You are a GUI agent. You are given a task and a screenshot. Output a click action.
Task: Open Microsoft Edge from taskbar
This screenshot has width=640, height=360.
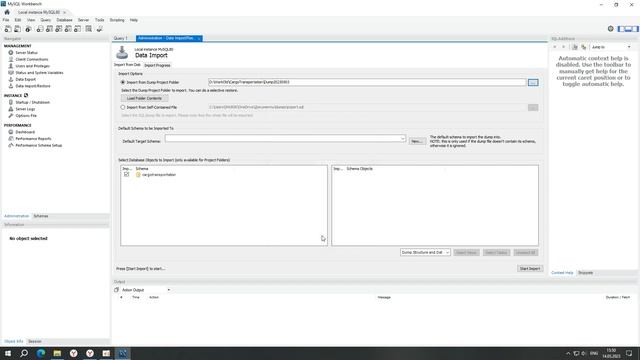40,353
